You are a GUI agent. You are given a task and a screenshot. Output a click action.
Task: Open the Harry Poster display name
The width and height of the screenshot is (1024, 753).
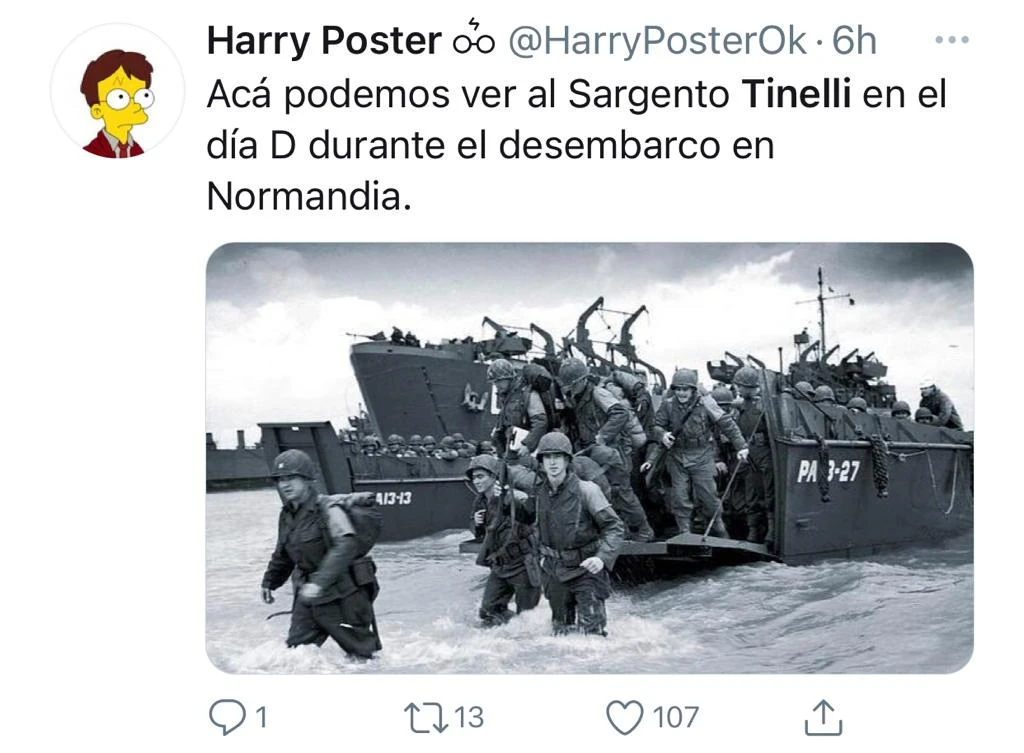coord(324,40)
